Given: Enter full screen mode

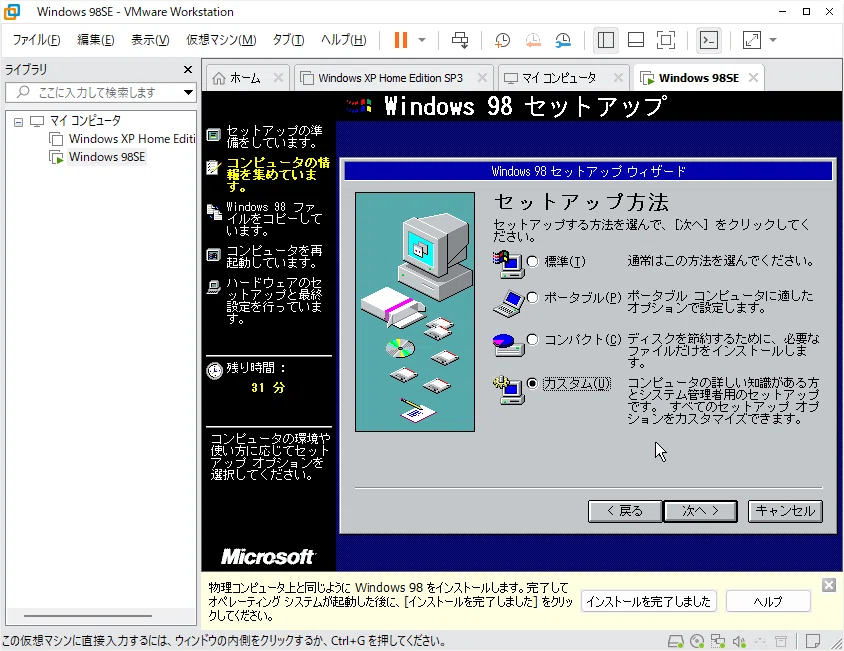Looking at the screenshot, I should tap(666, 40).
